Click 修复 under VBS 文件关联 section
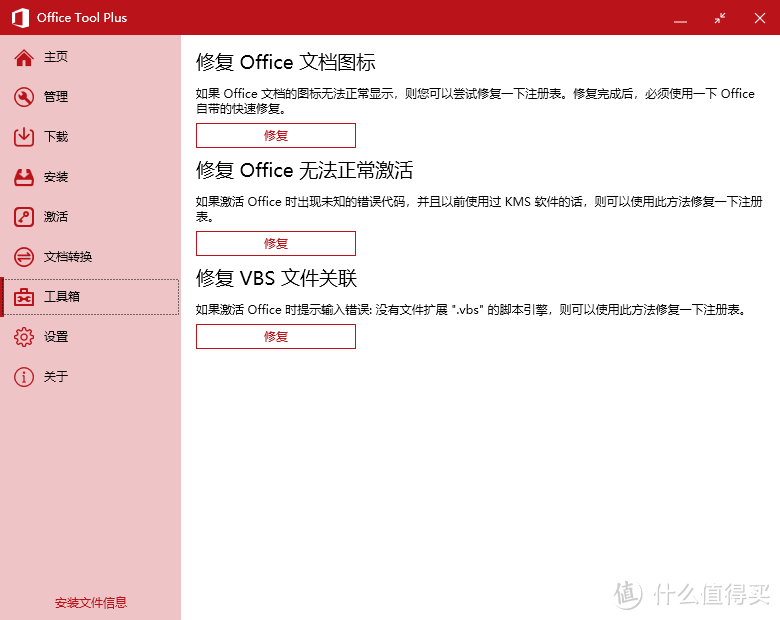Screen dimensions: 780x620 tap(276, 336)
